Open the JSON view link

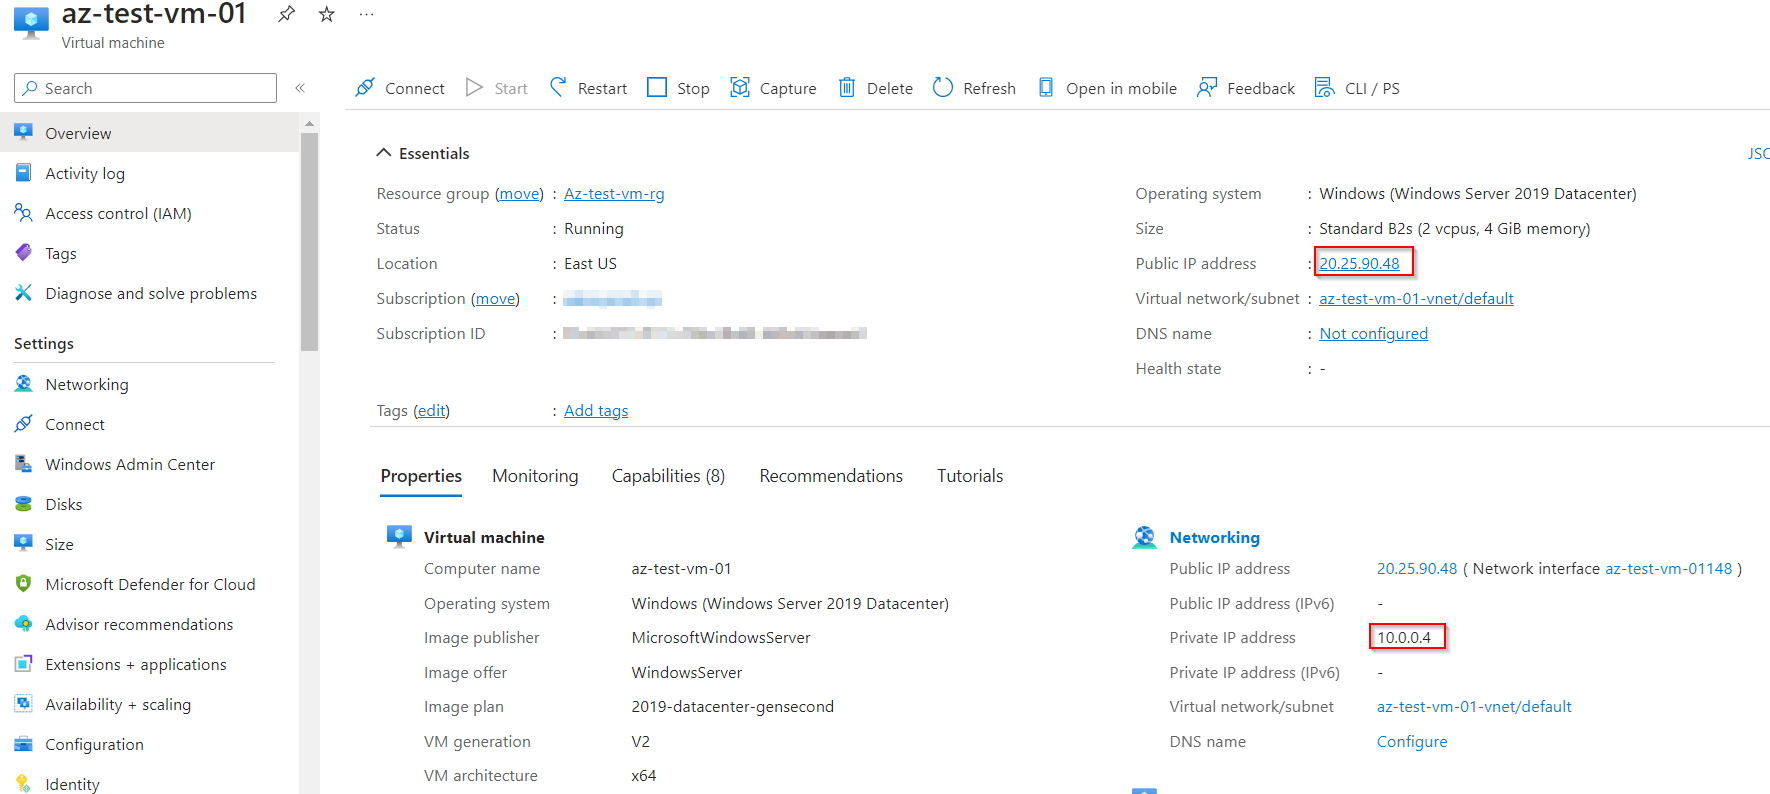1758,154
